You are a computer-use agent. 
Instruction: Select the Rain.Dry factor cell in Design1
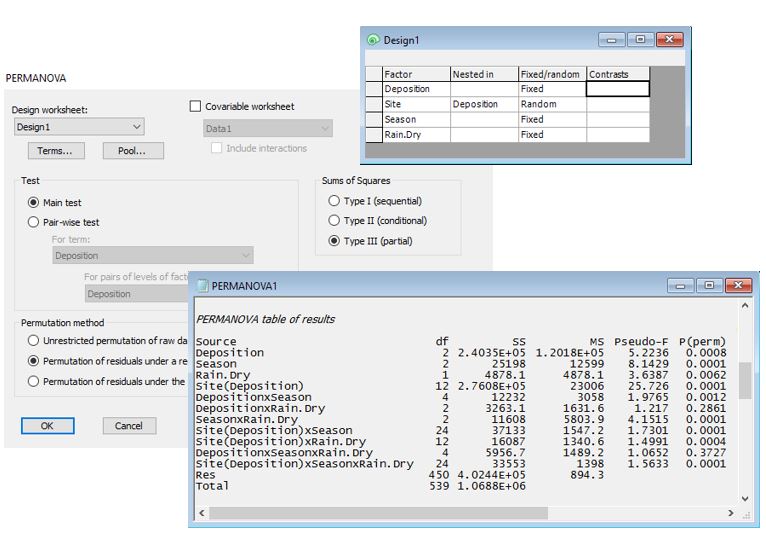coord(416,134)
